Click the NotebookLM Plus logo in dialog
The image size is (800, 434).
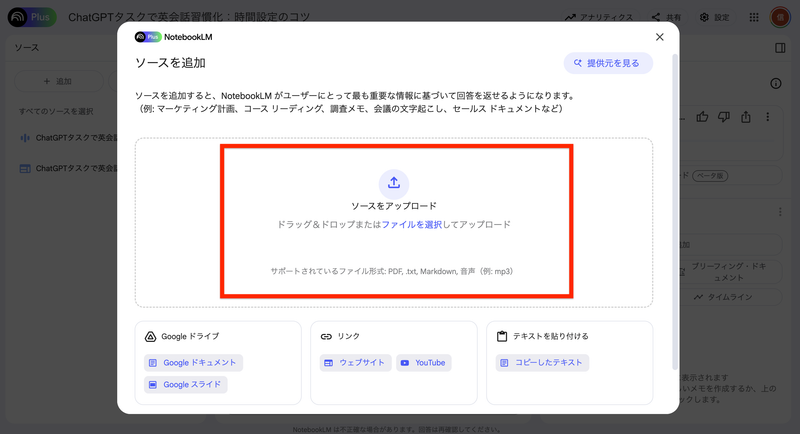148,37
